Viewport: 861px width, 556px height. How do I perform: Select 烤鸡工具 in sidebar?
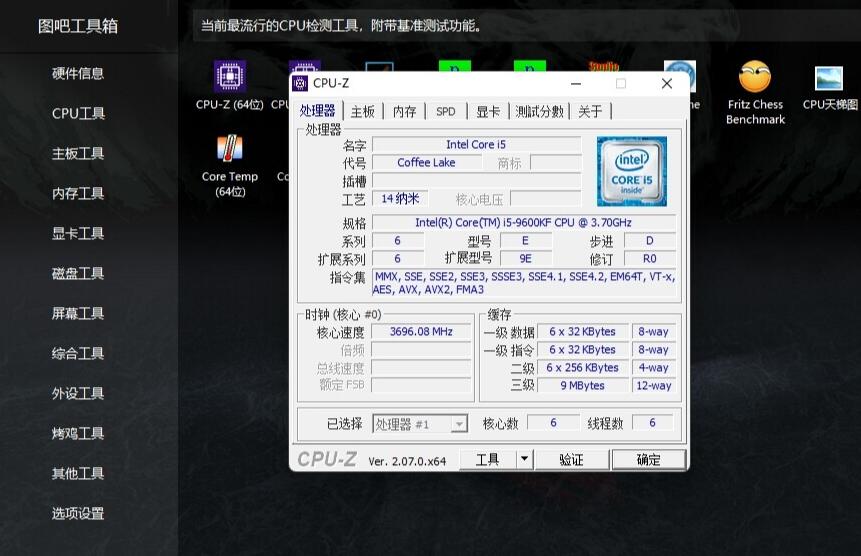tap(78, 434)
